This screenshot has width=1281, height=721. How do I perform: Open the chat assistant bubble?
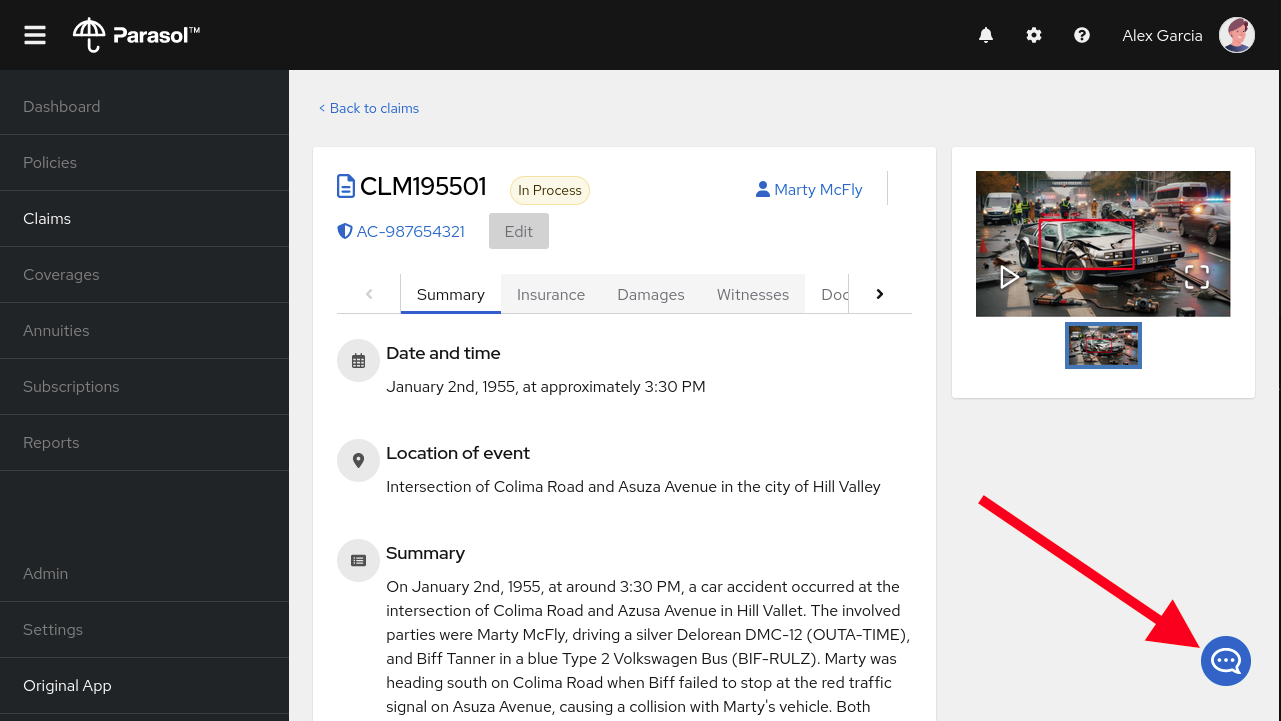point(1226,661)
